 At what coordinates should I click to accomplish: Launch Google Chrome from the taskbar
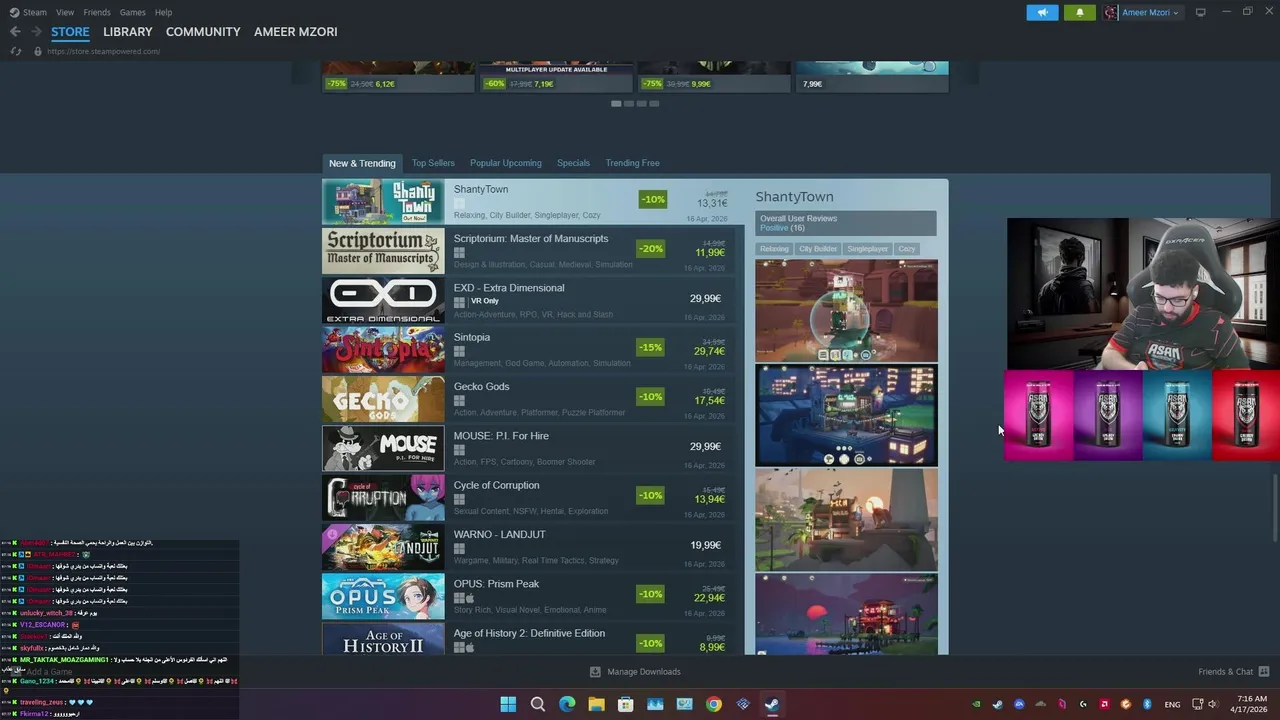click(713, 704)
